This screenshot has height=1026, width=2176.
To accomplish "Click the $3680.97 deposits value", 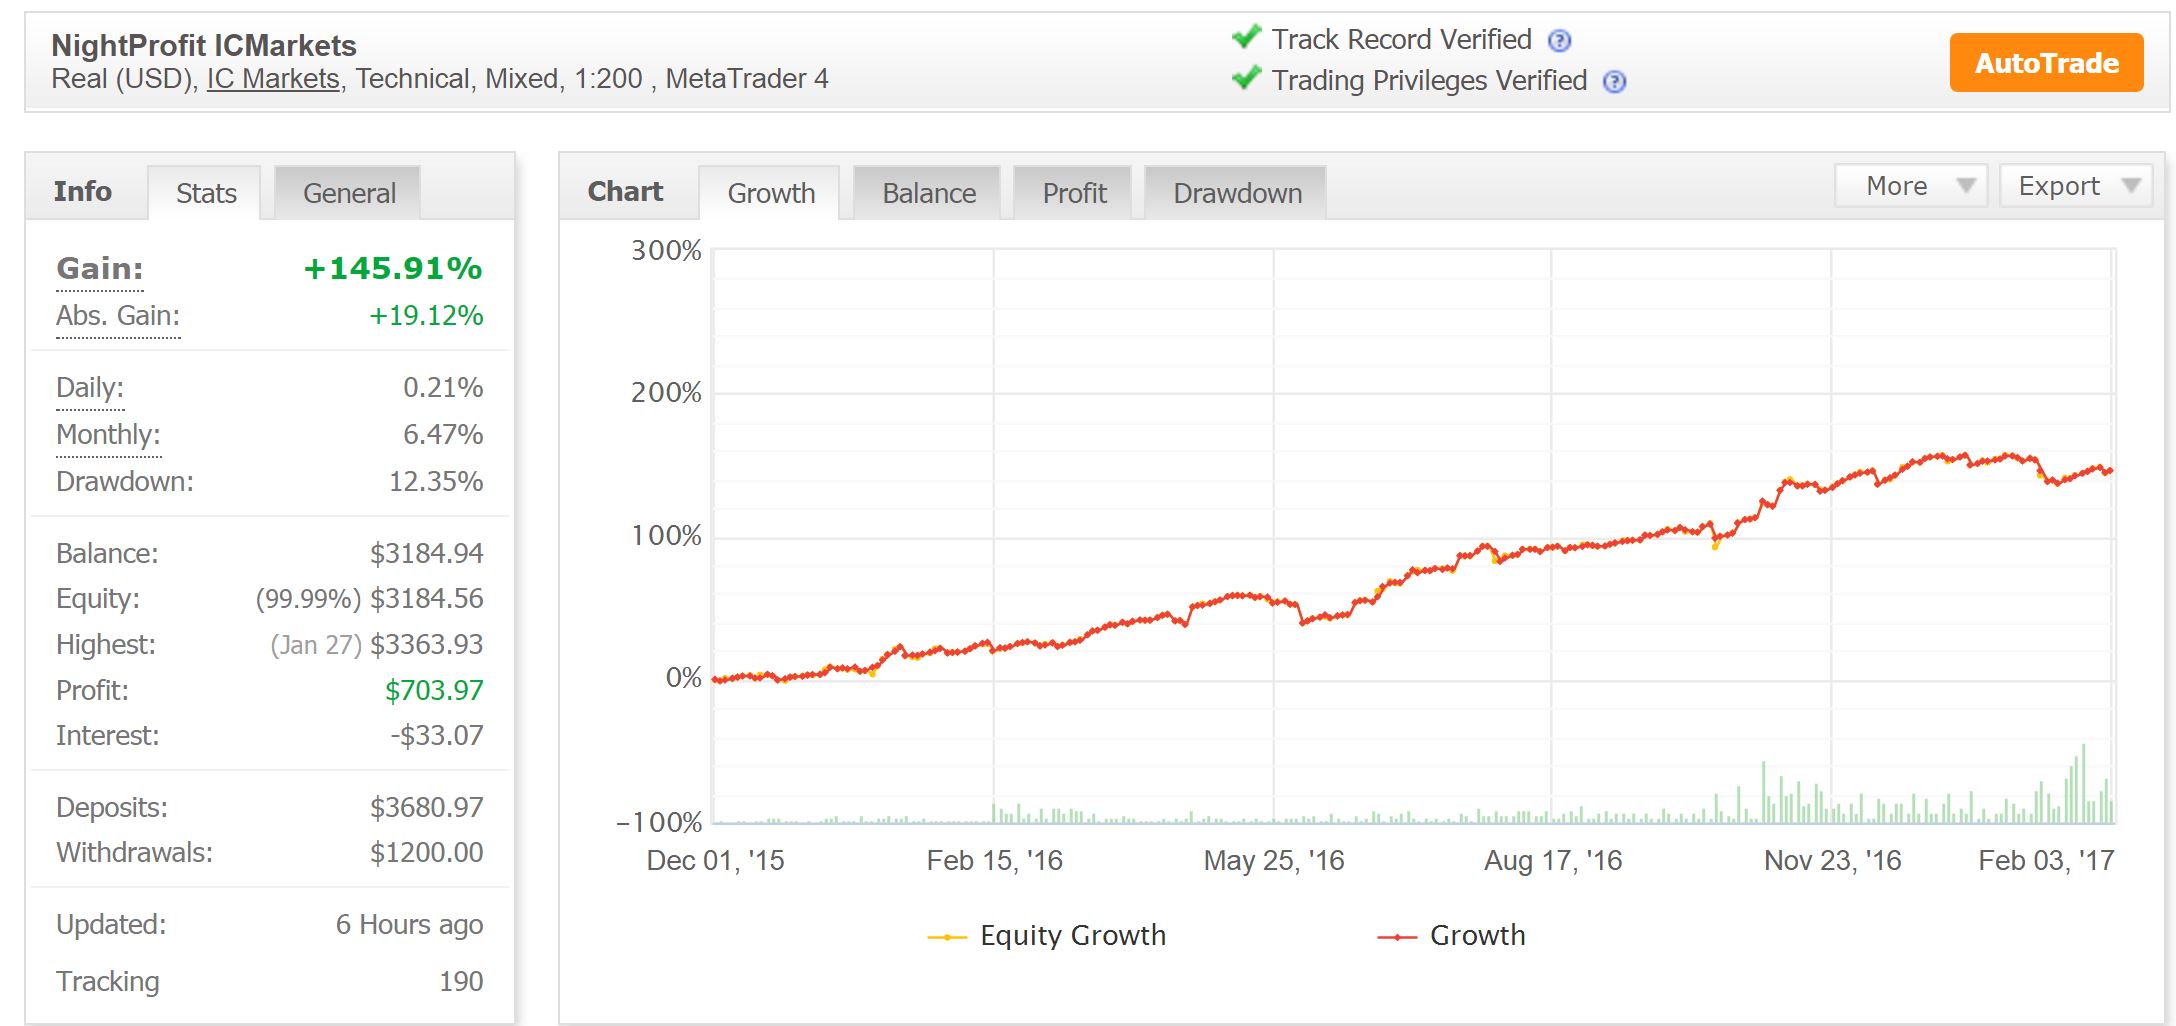I will (x=427, y=808).
